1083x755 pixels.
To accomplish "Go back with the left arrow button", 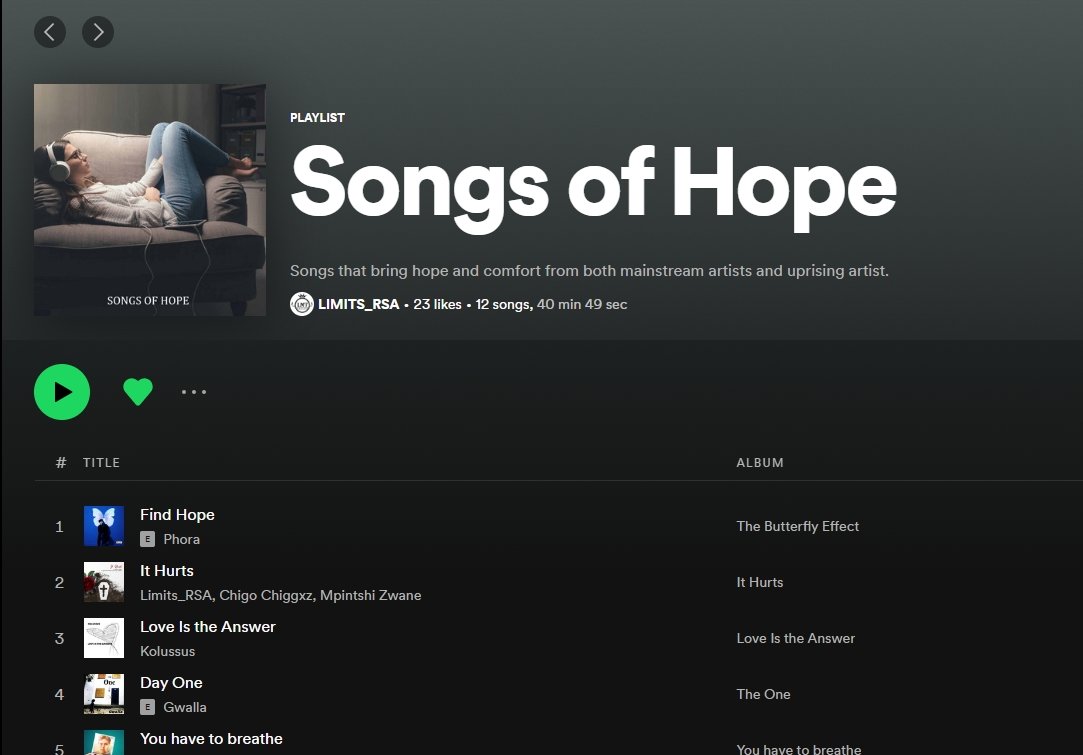I will coord(50,32).
